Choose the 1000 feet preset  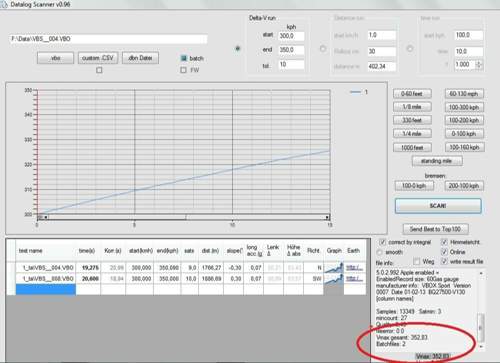point(412,147)
